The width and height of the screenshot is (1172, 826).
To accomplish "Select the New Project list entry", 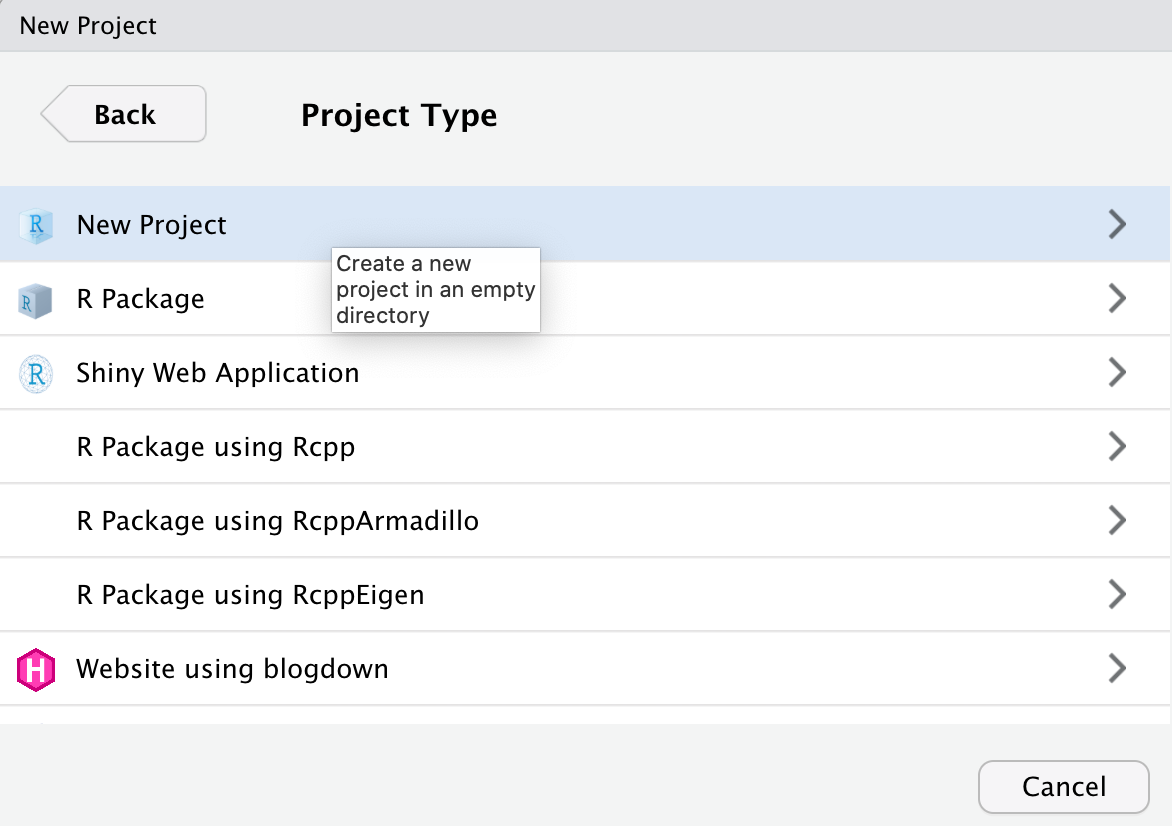I will 152,225.
